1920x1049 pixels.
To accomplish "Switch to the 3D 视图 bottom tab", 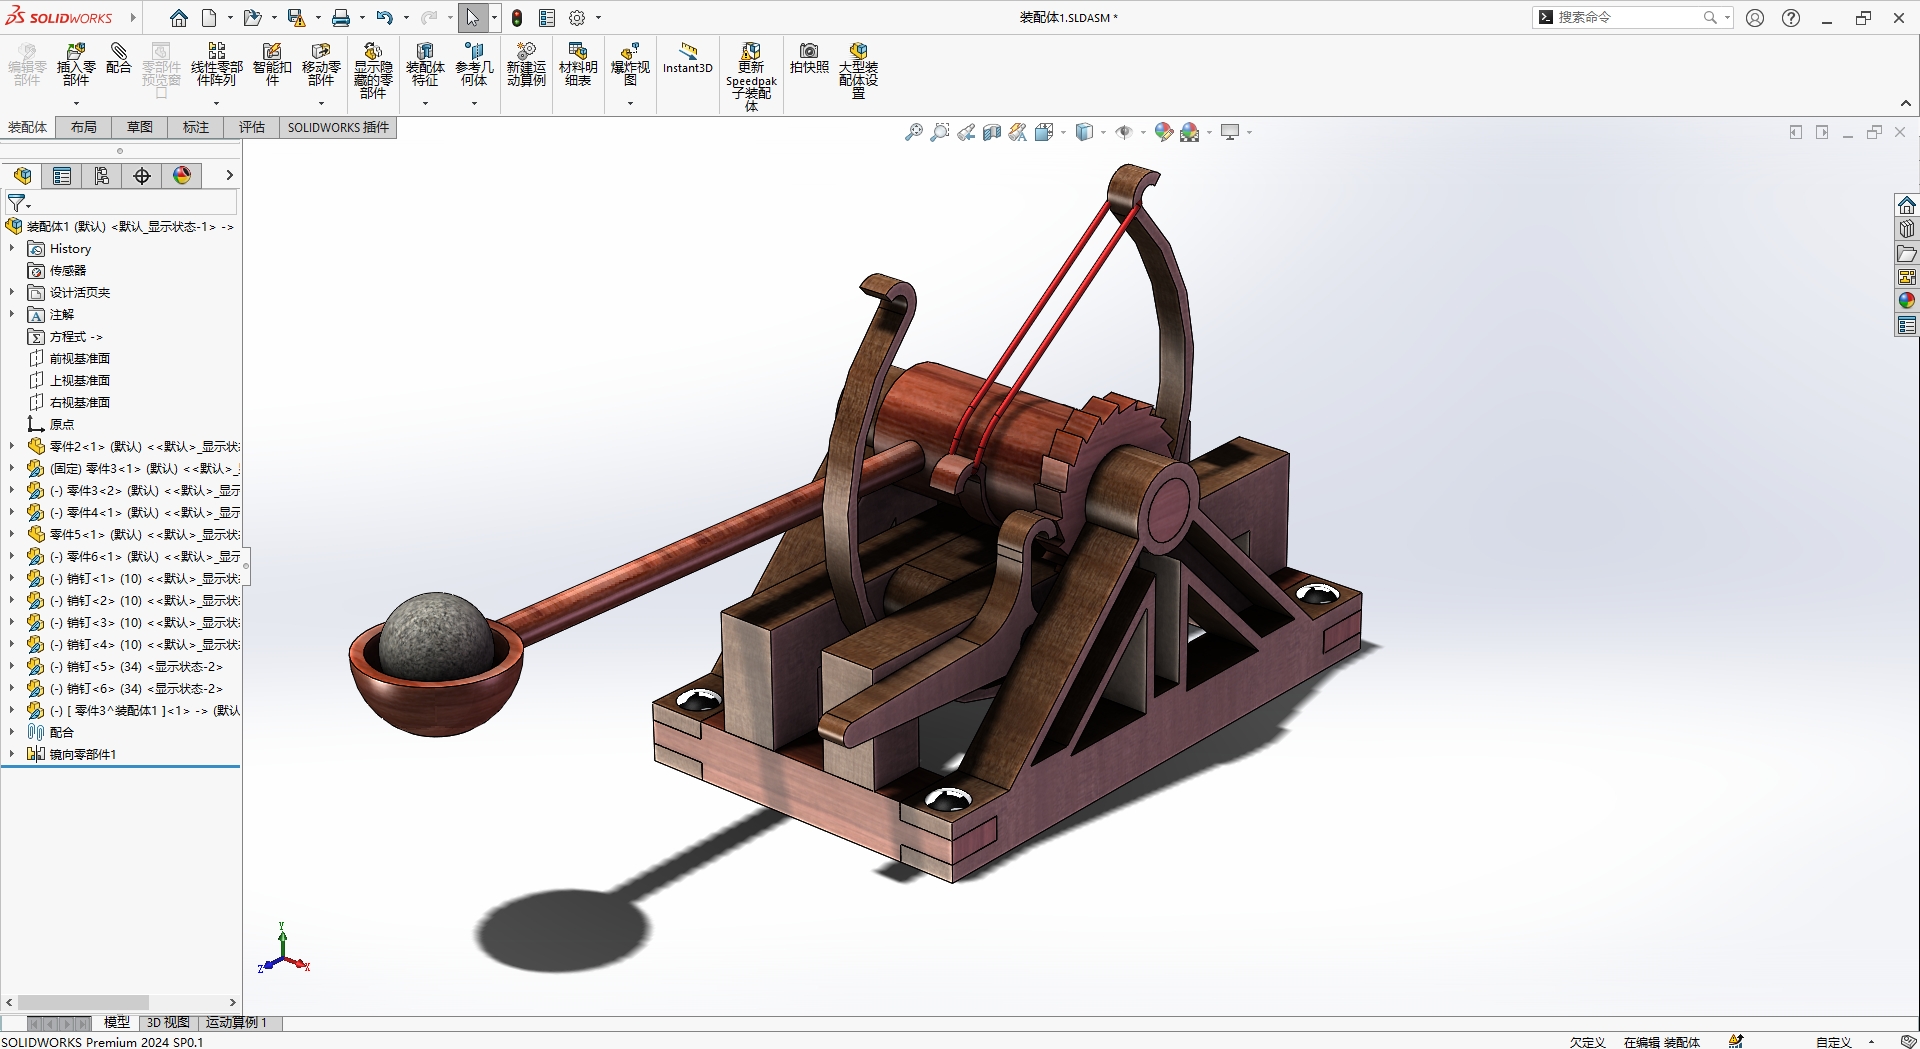I will point(168,1023).
